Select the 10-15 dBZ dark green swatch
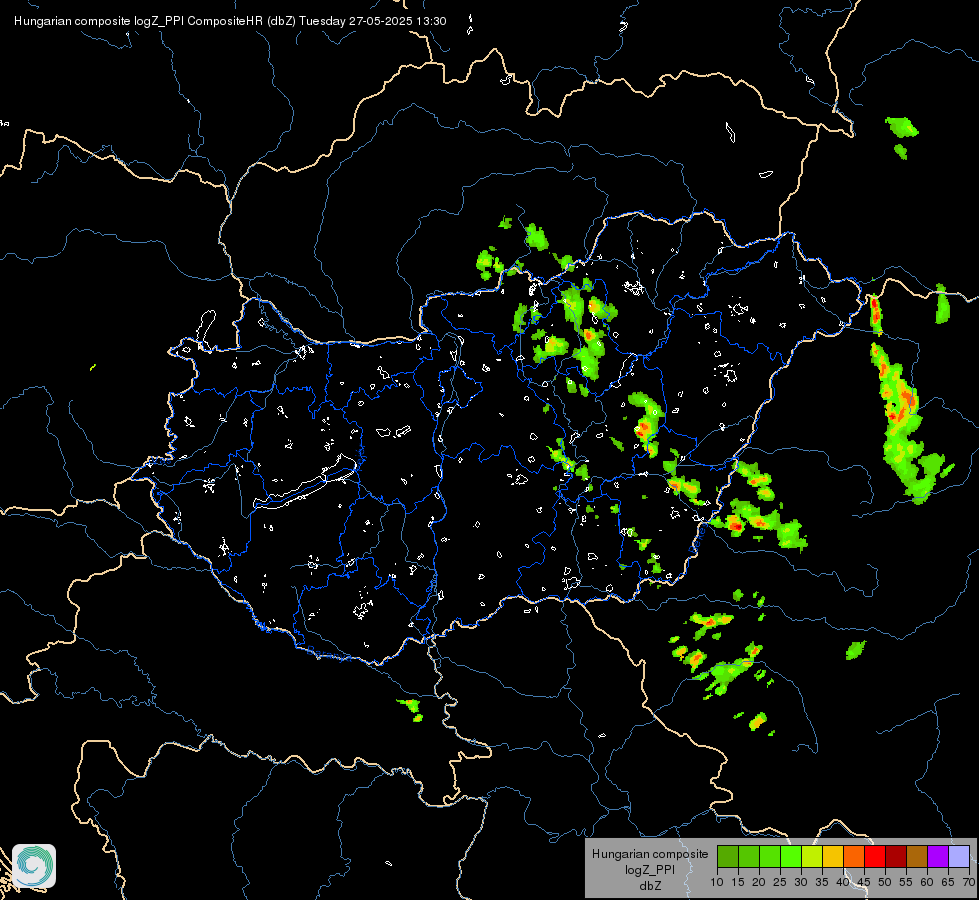Viewport: 979px width, 900px height. click(x=728, y=856)
